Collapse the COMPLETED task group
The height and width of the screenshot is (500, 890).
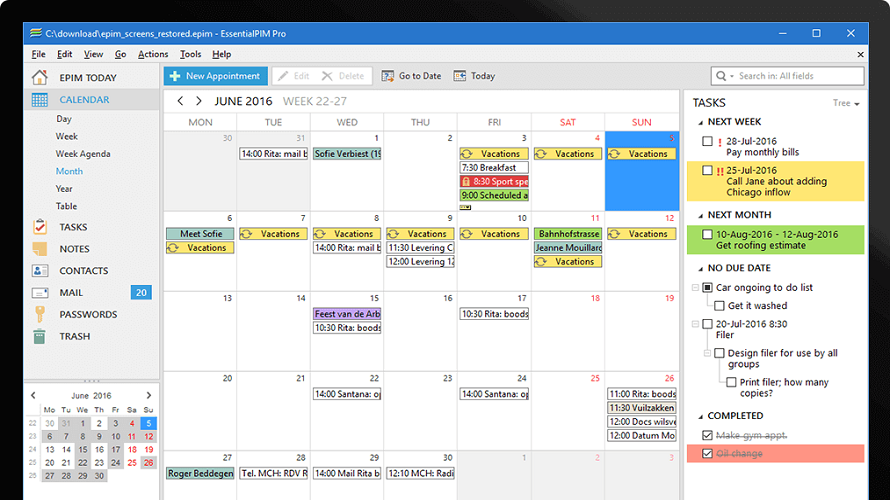(700, 416)
